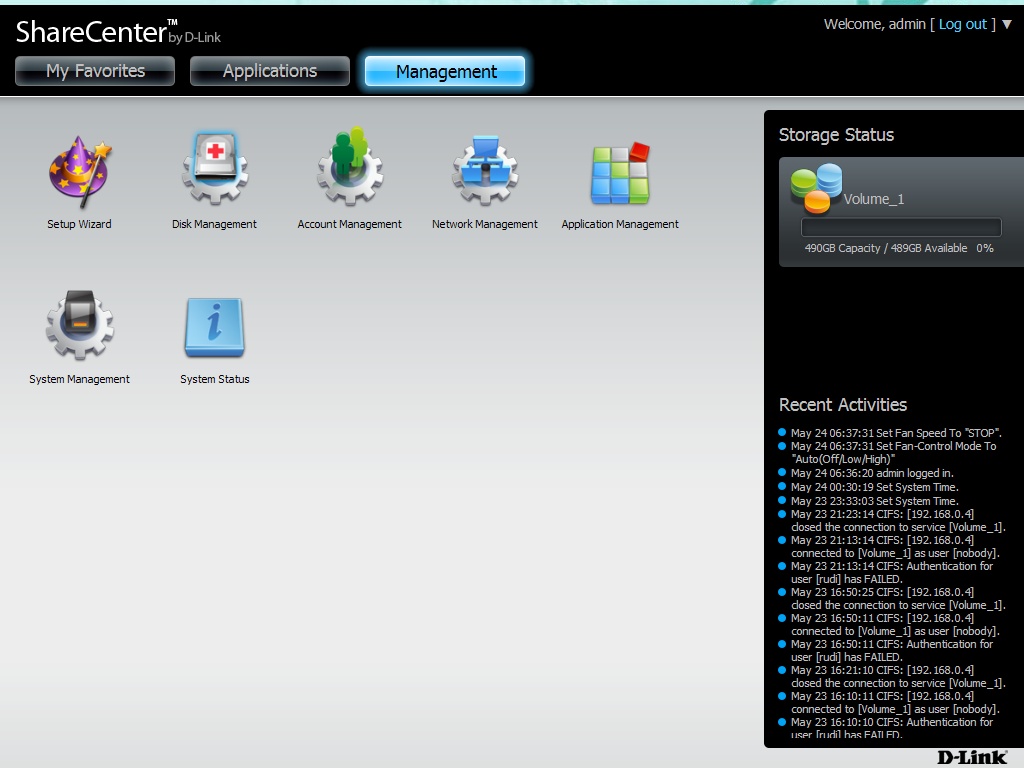Click the "Volume_1" label
Viewport: 1024px width, 768px height.
pyautogui.click(x=874, y=199)
